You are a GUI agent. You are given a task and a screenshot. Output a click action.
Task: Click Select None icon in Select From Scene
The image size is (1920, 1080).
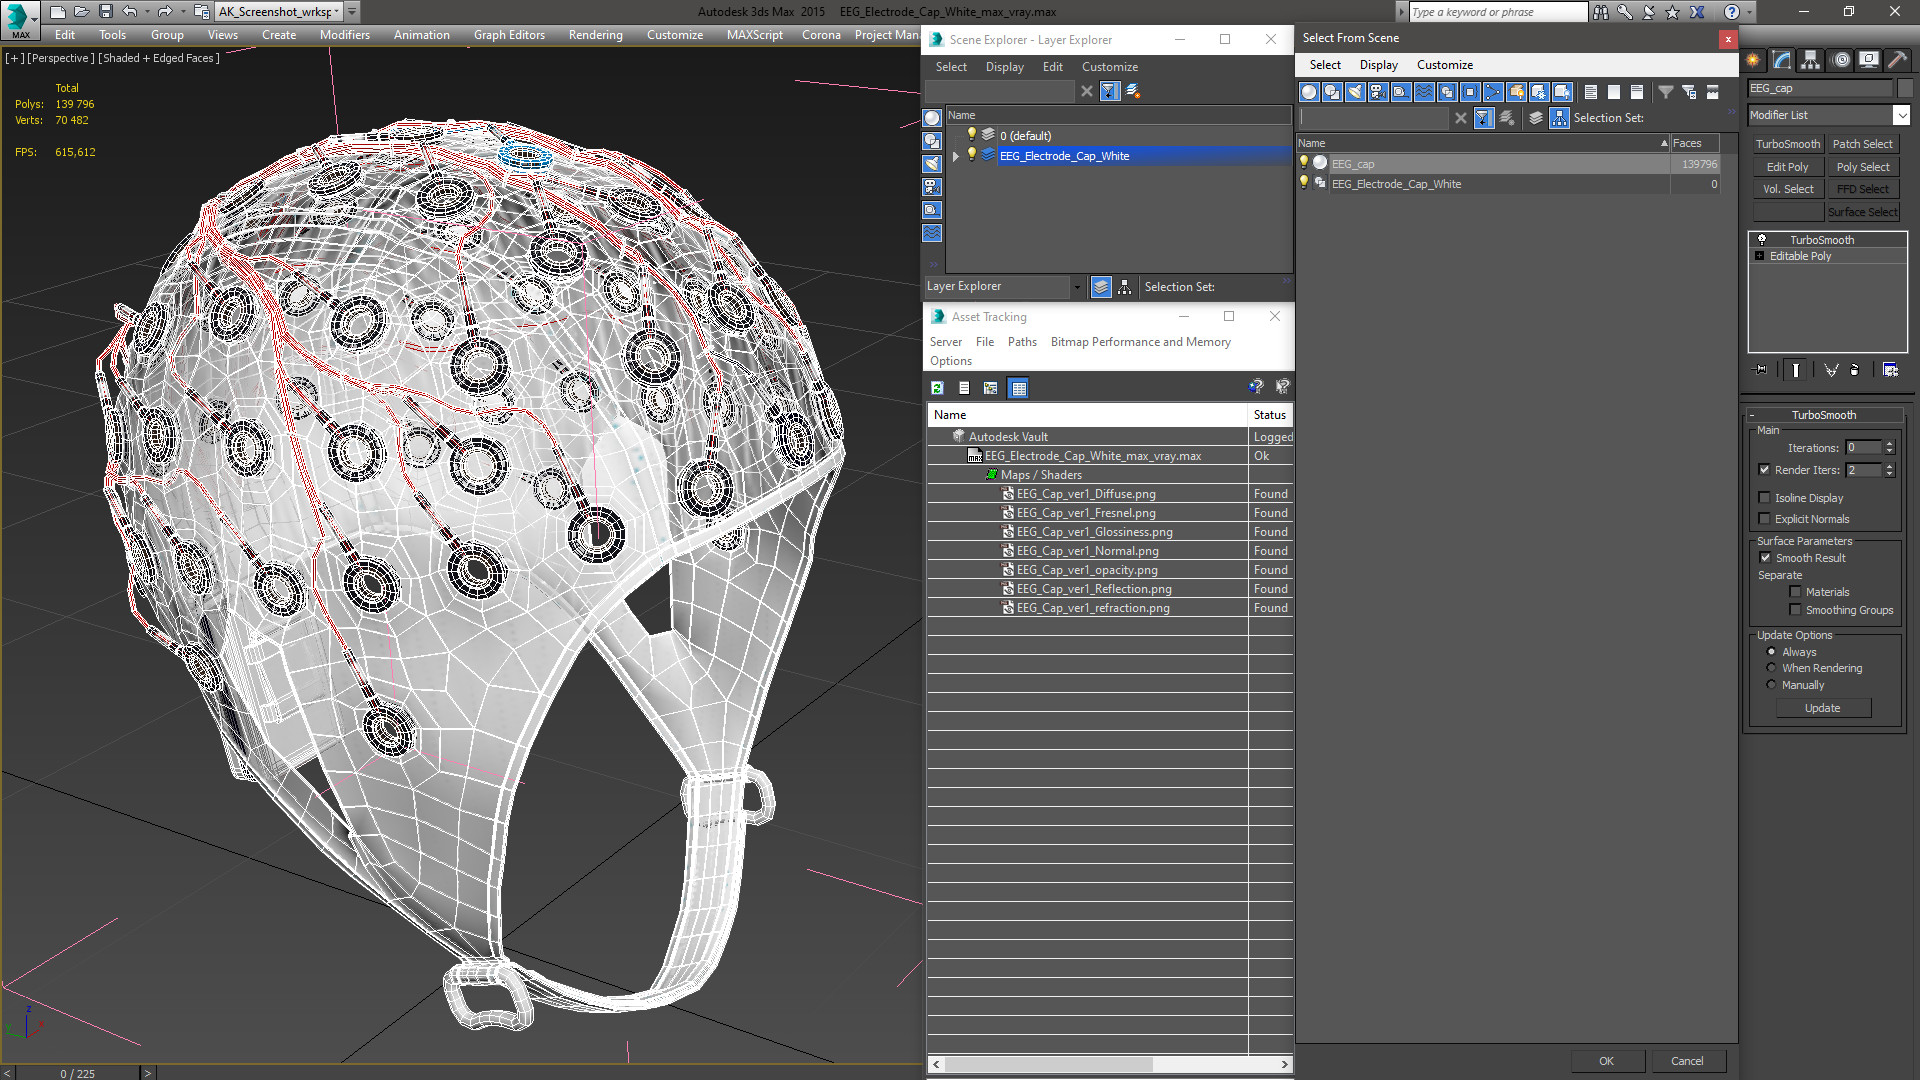point(1614,92)
